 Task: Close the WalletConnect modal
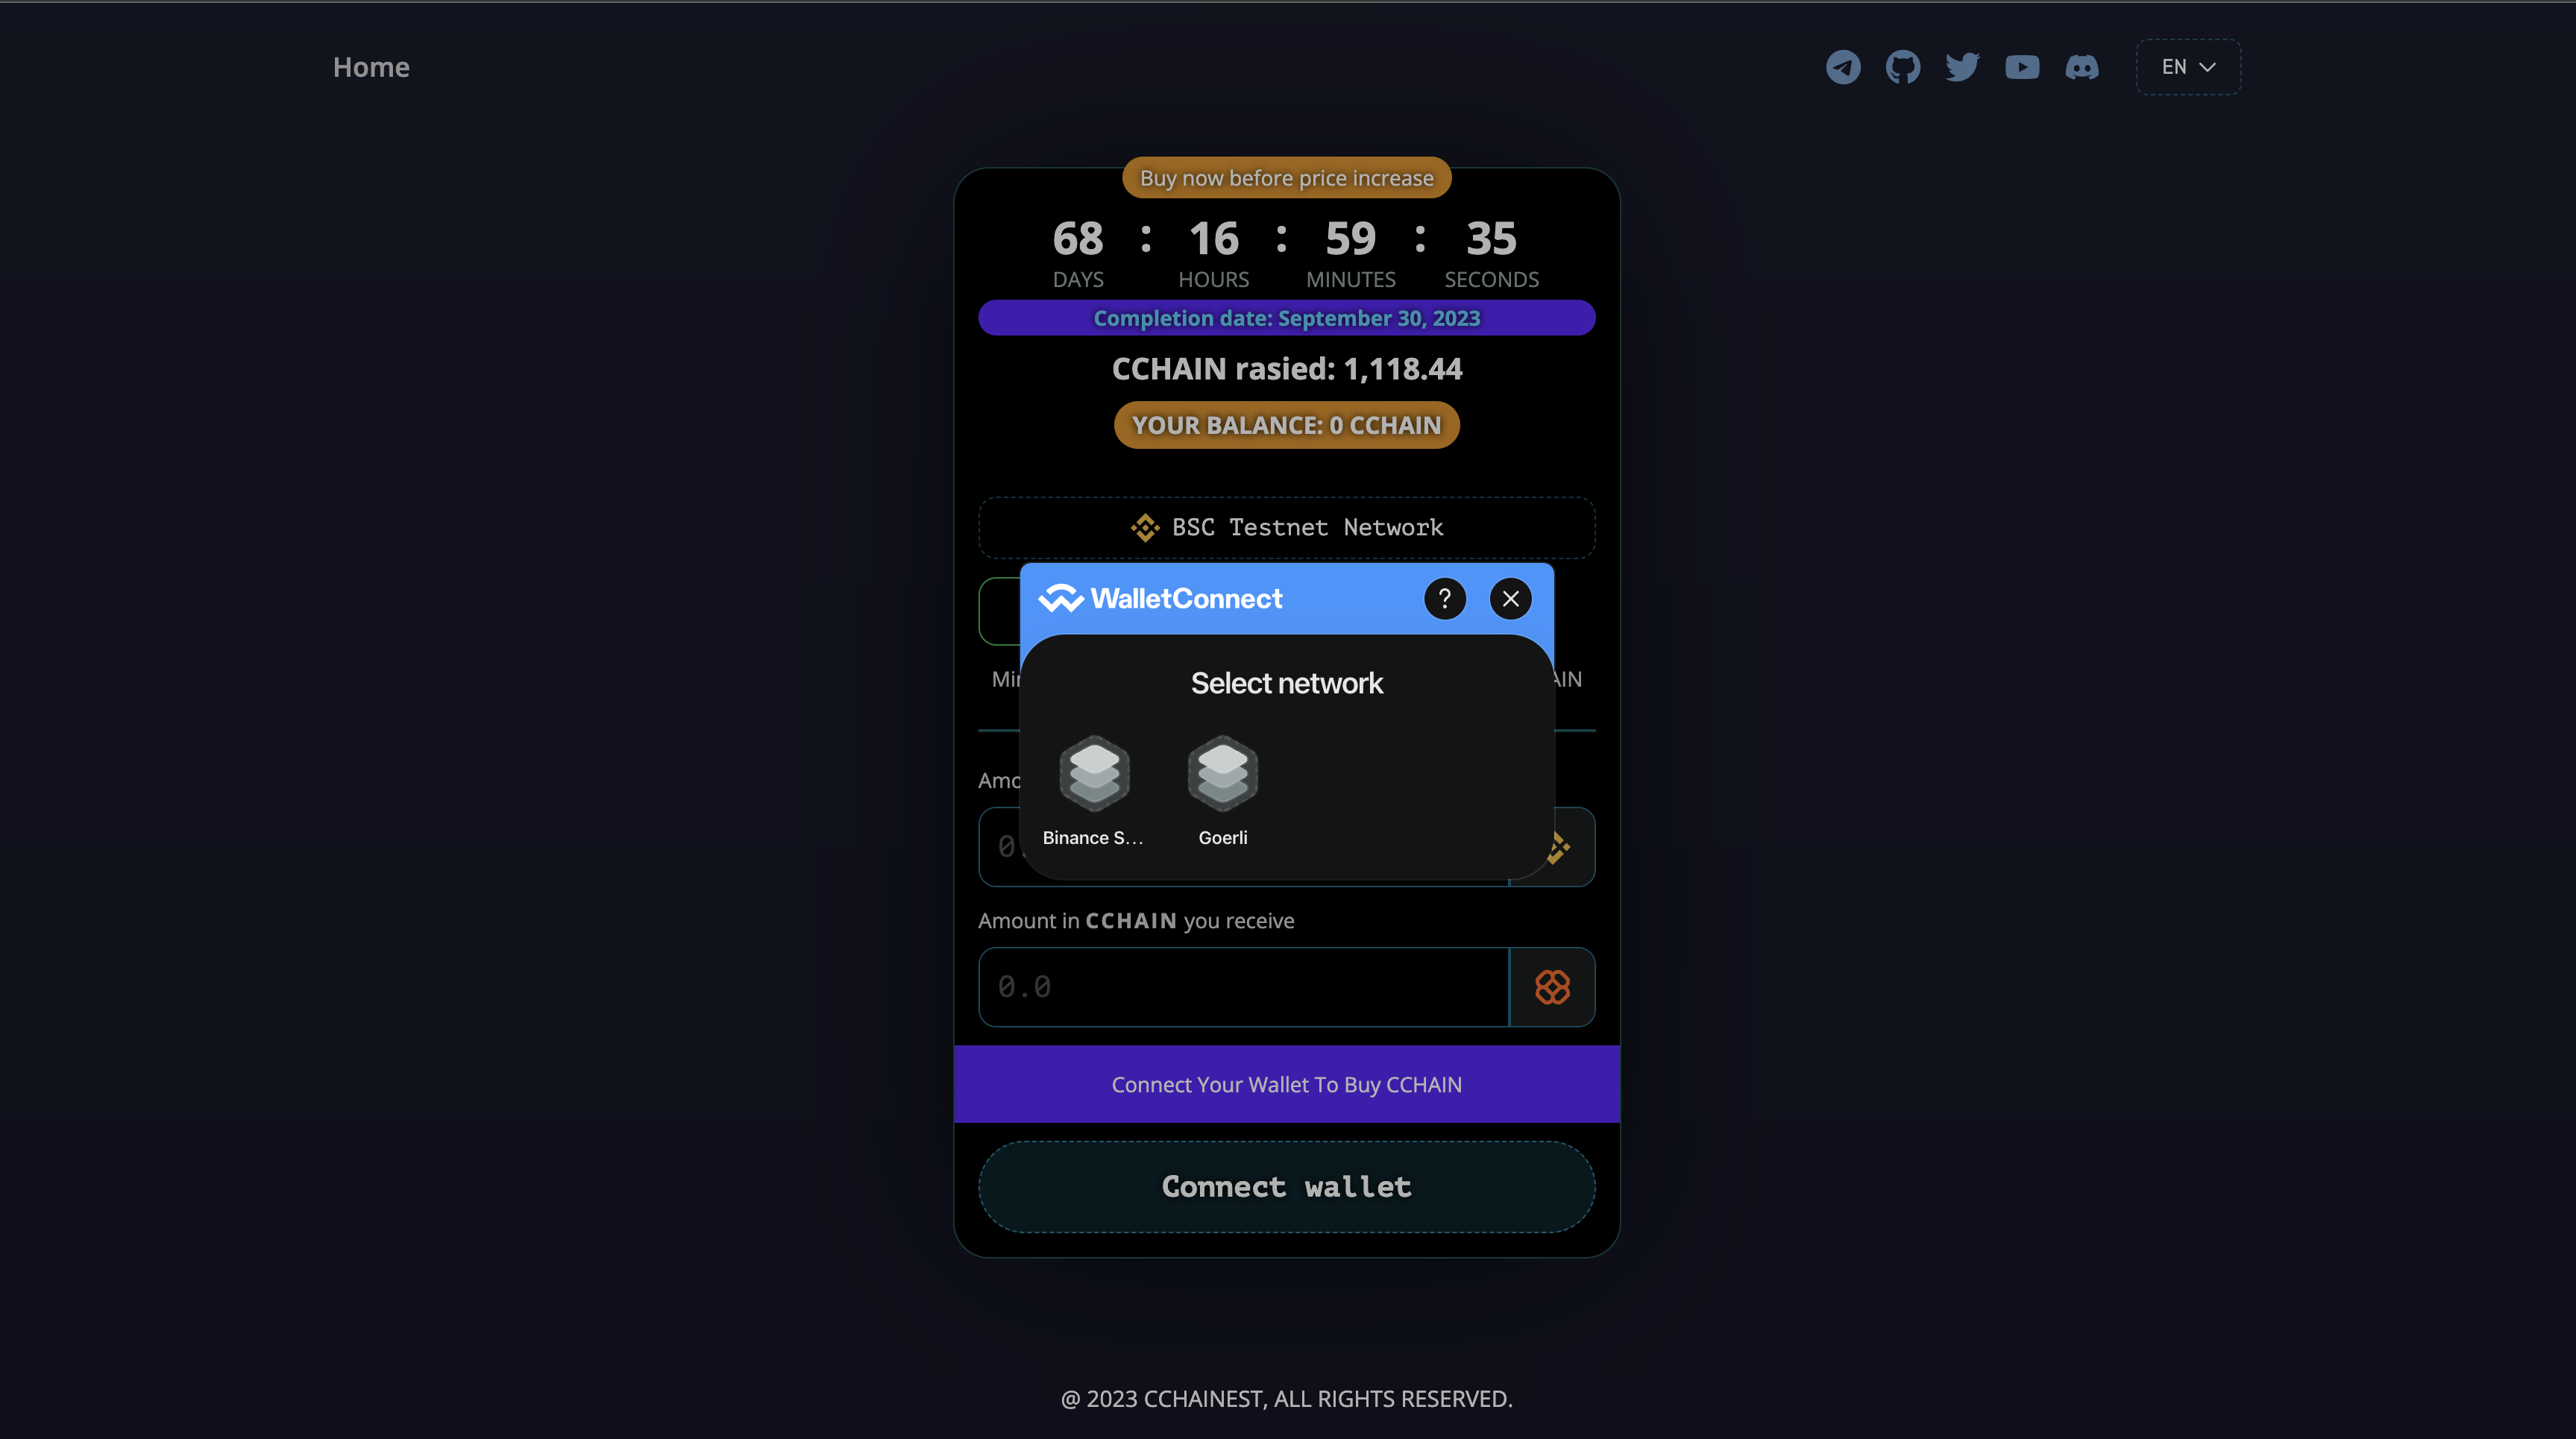point(1511,597)
